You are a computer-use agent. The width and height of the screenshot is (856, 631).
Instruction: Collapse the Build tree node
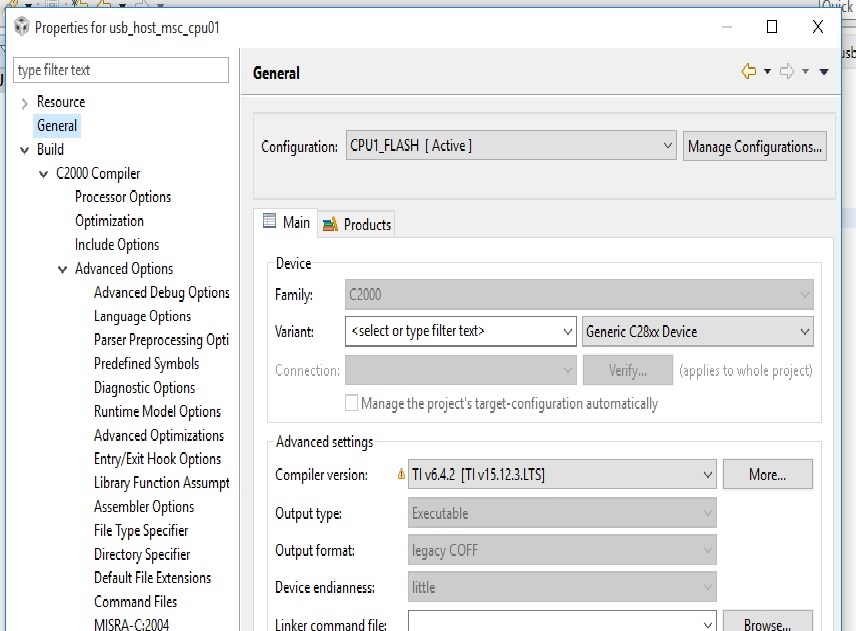(25, 150)
